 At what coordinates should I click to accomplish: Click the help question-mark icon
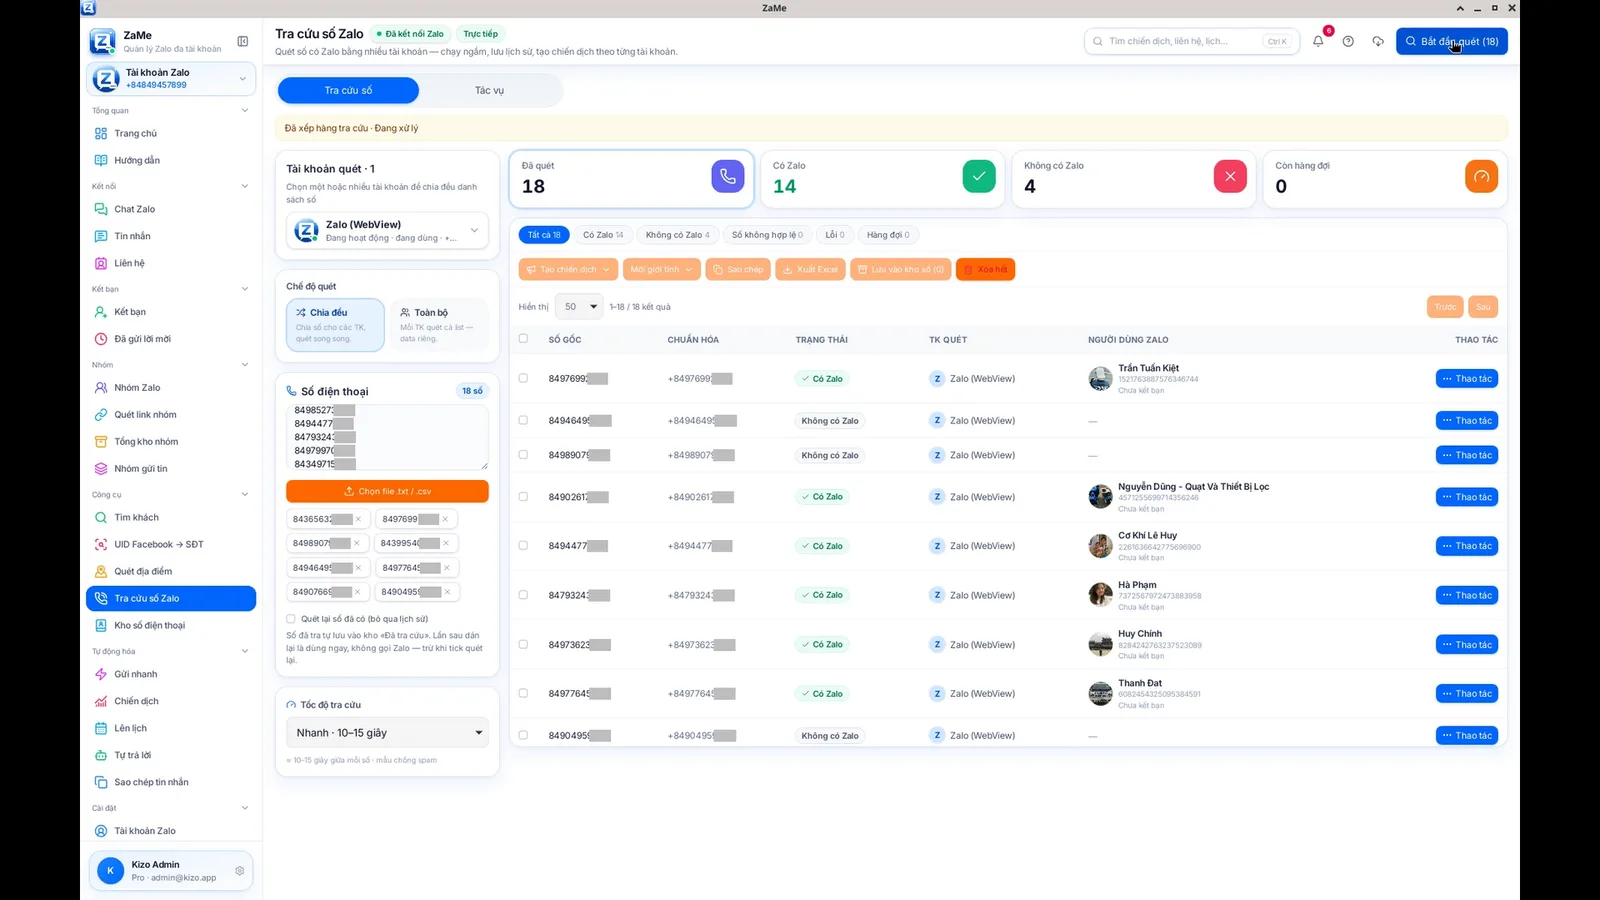click(1348, 41)
